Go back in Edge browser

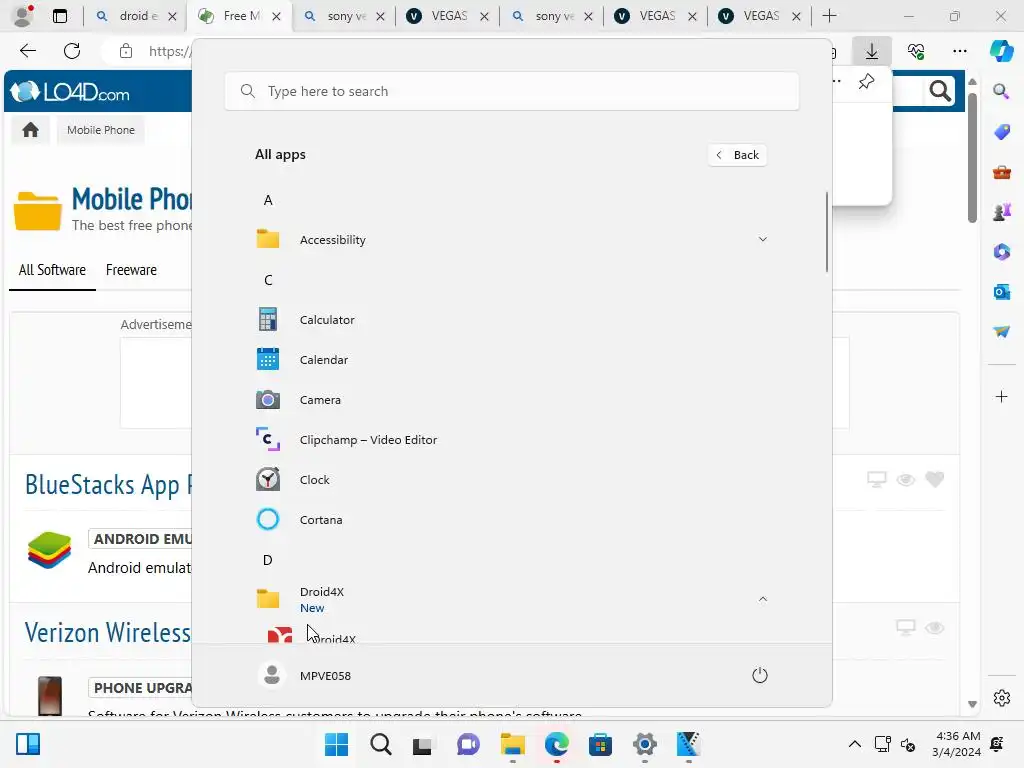point(27,51)
